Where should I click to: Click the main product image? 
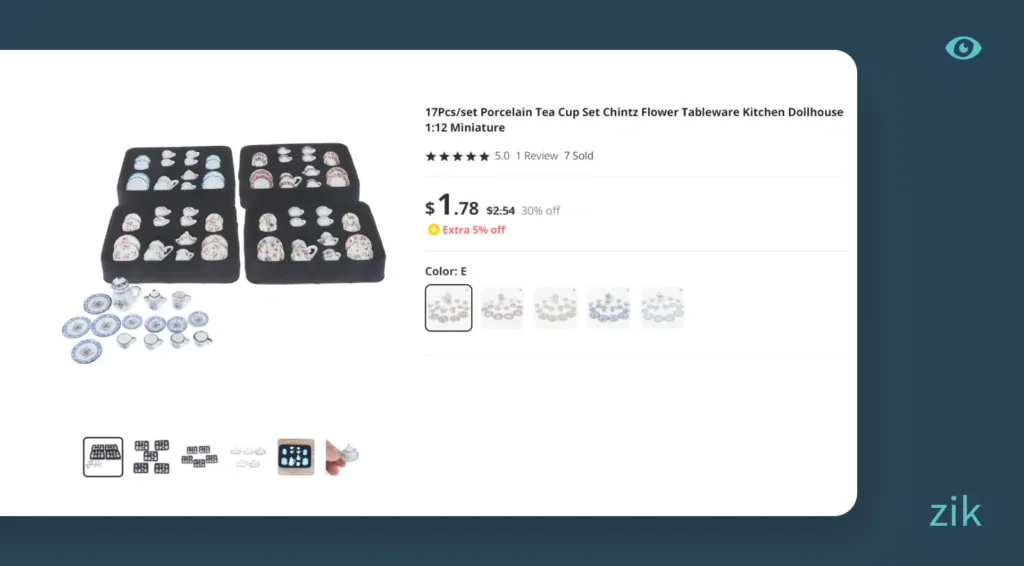pos(223,253)
